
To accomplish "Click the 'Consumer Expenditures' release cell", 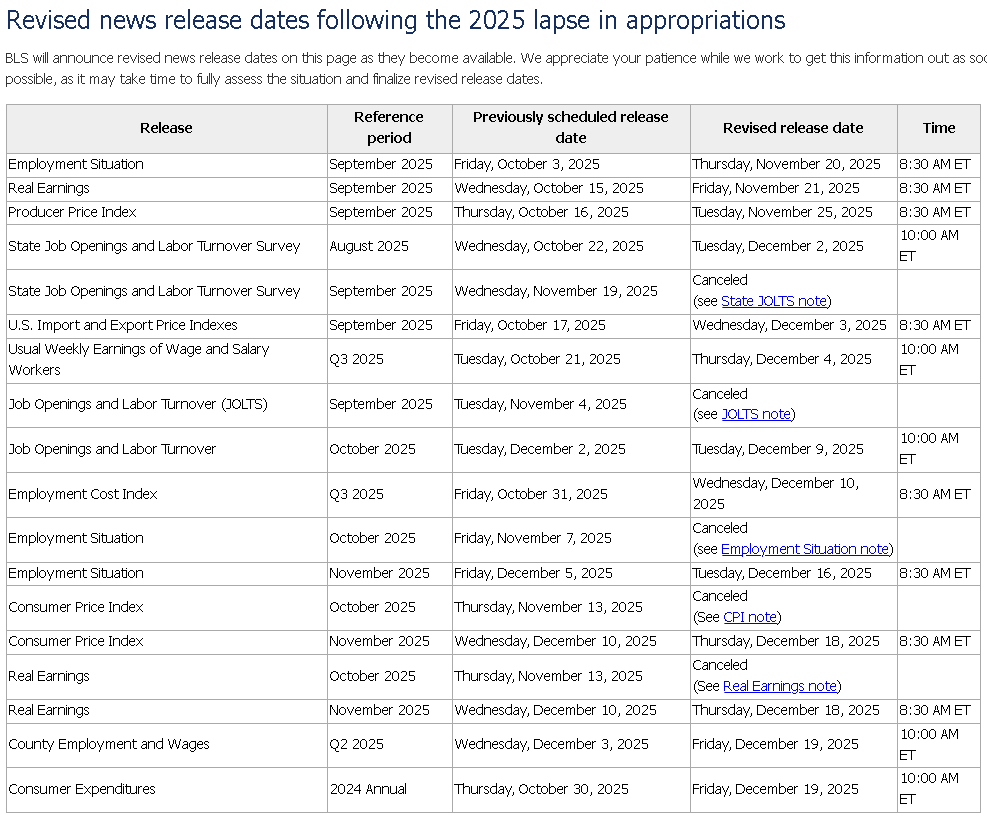I will (x=82, y=789).
